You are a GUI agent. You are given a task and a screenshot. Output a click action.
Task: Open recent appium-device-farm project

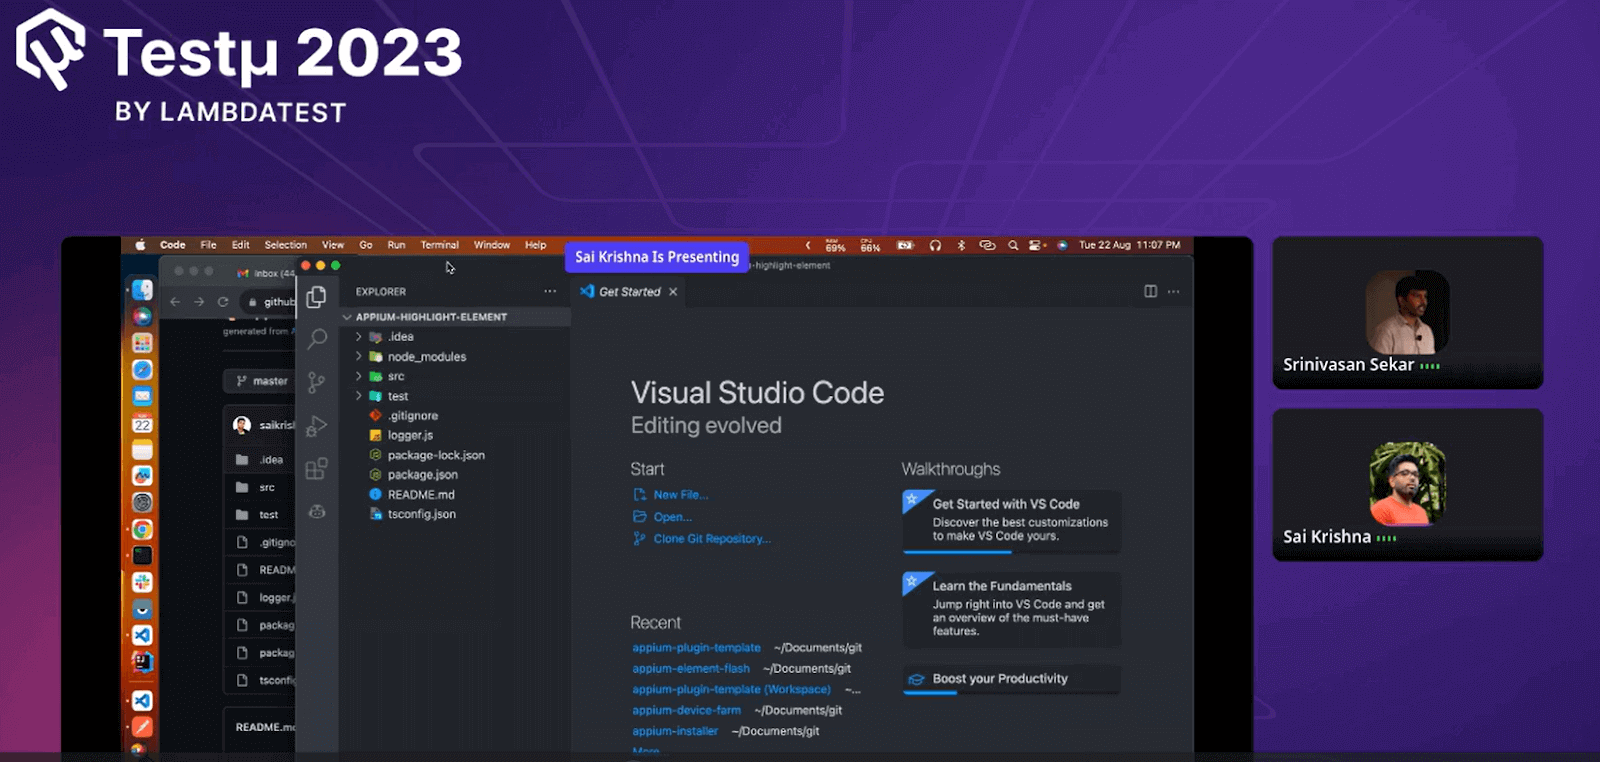[686, 711]
